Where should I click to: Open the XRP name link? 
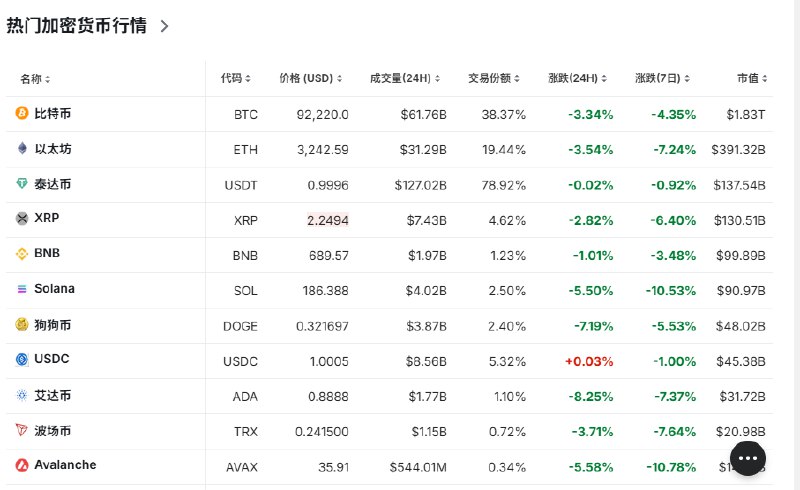tap(46, 218)
